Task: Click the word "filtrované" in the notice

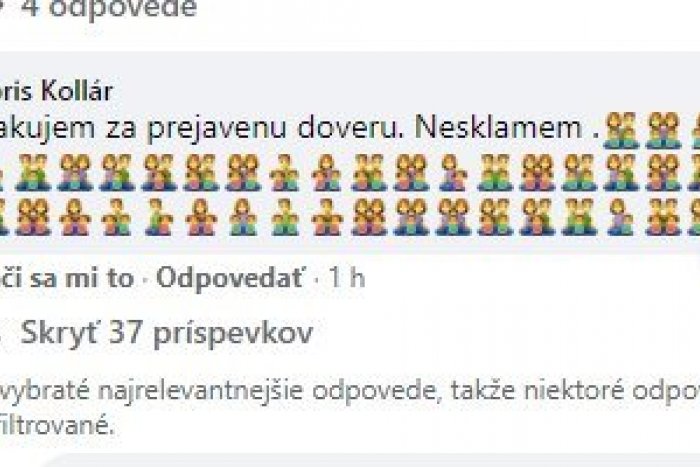Action: 55,425
